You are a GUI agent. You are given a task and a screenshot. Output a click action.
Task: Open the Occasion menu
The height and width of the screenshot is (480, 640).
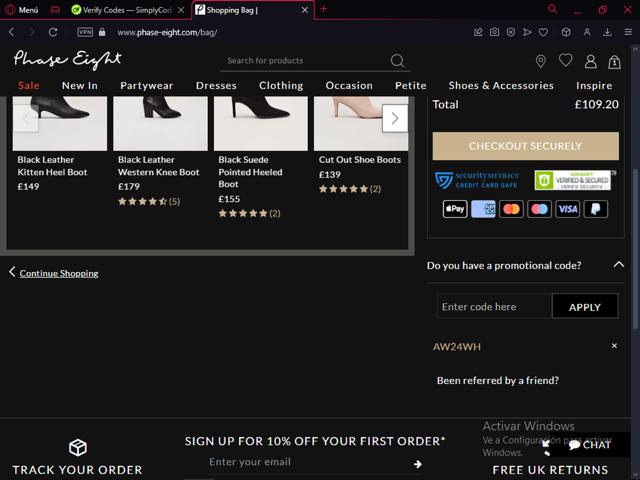click(349, 86)
